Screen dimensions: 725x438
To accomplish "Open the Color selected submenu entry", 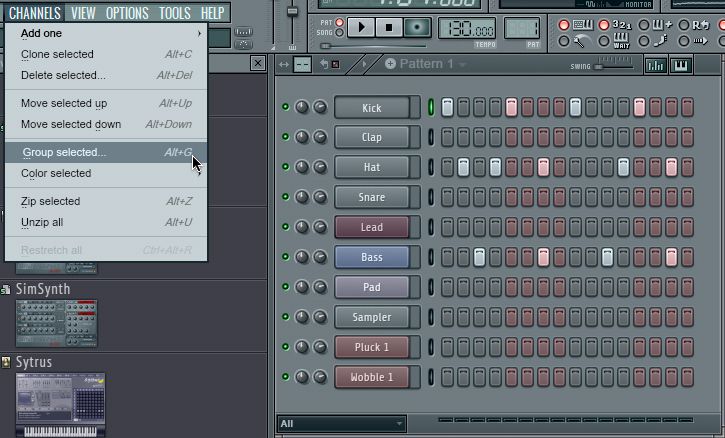I will (x=106, y=173).
